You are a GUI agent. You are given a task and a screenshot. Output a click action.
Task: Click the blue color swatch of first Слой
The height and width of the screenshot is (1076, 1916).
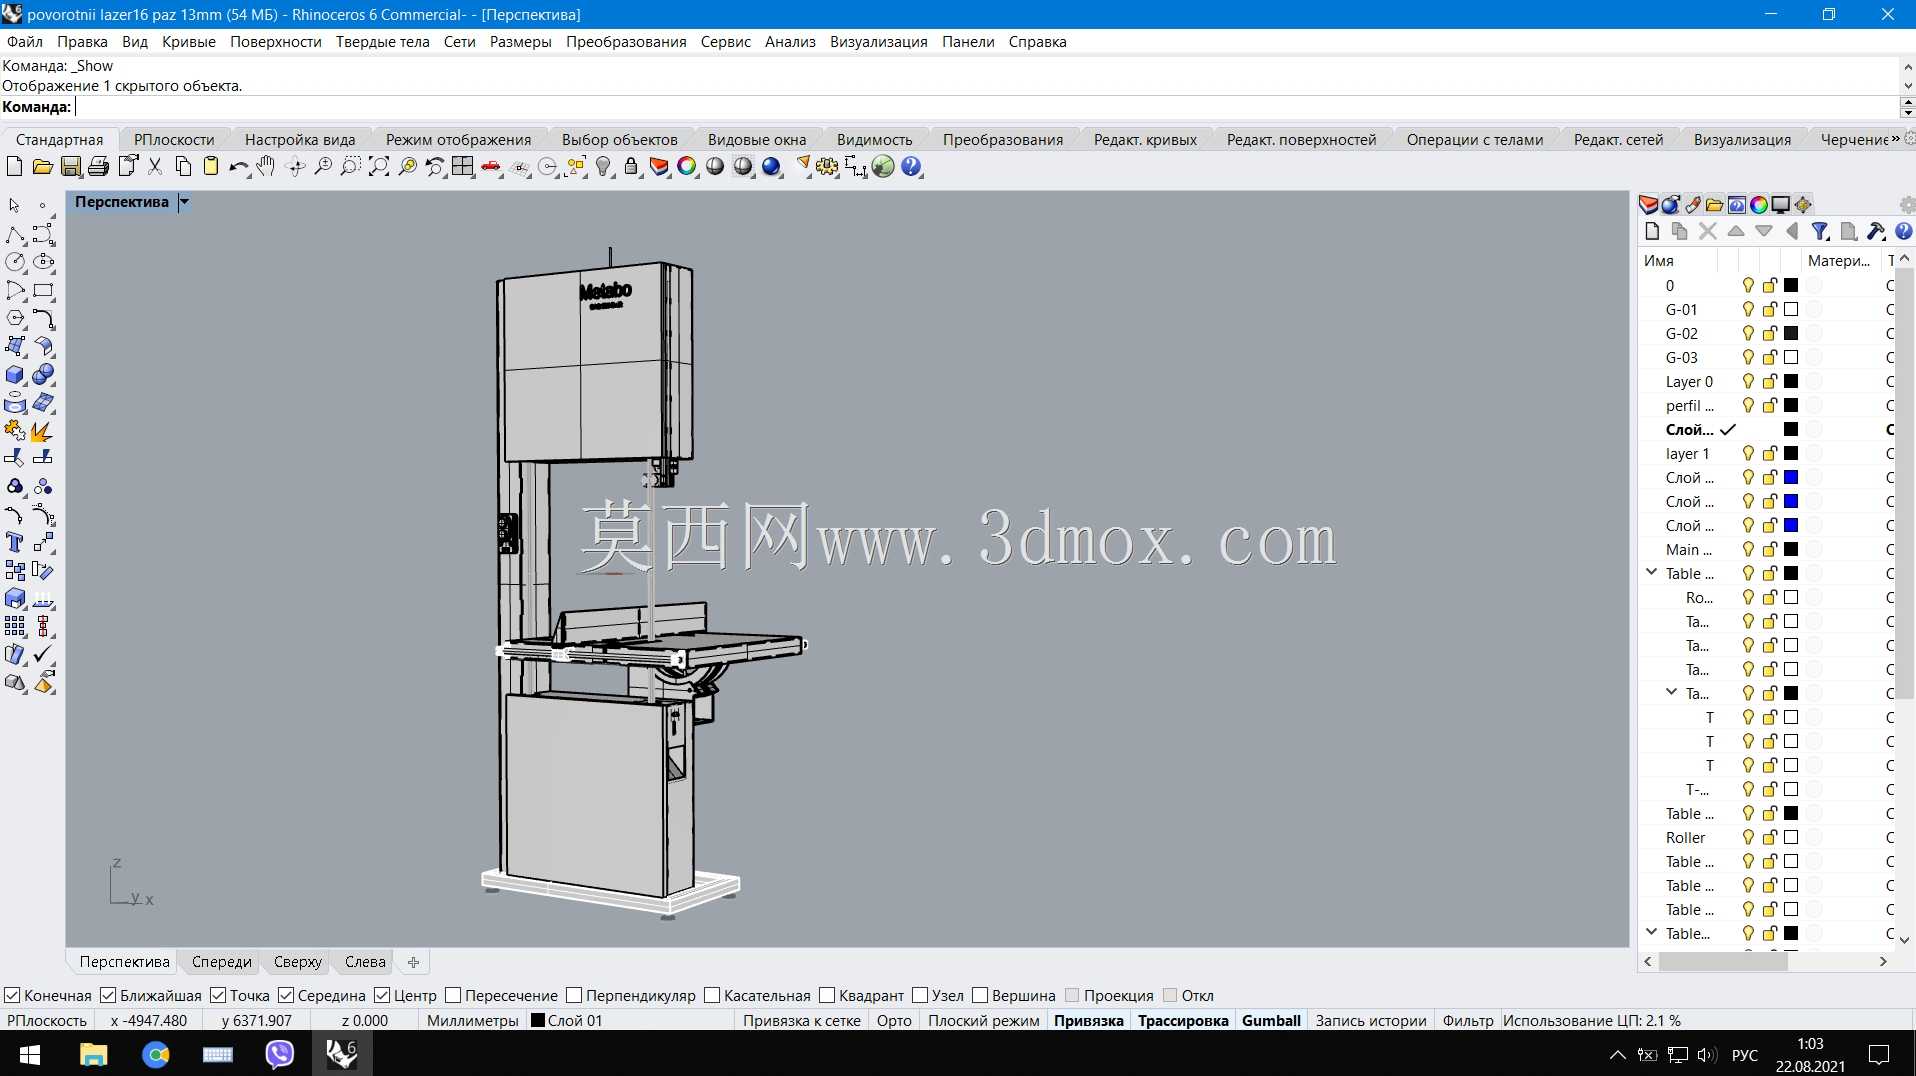tap(1791, 478)
